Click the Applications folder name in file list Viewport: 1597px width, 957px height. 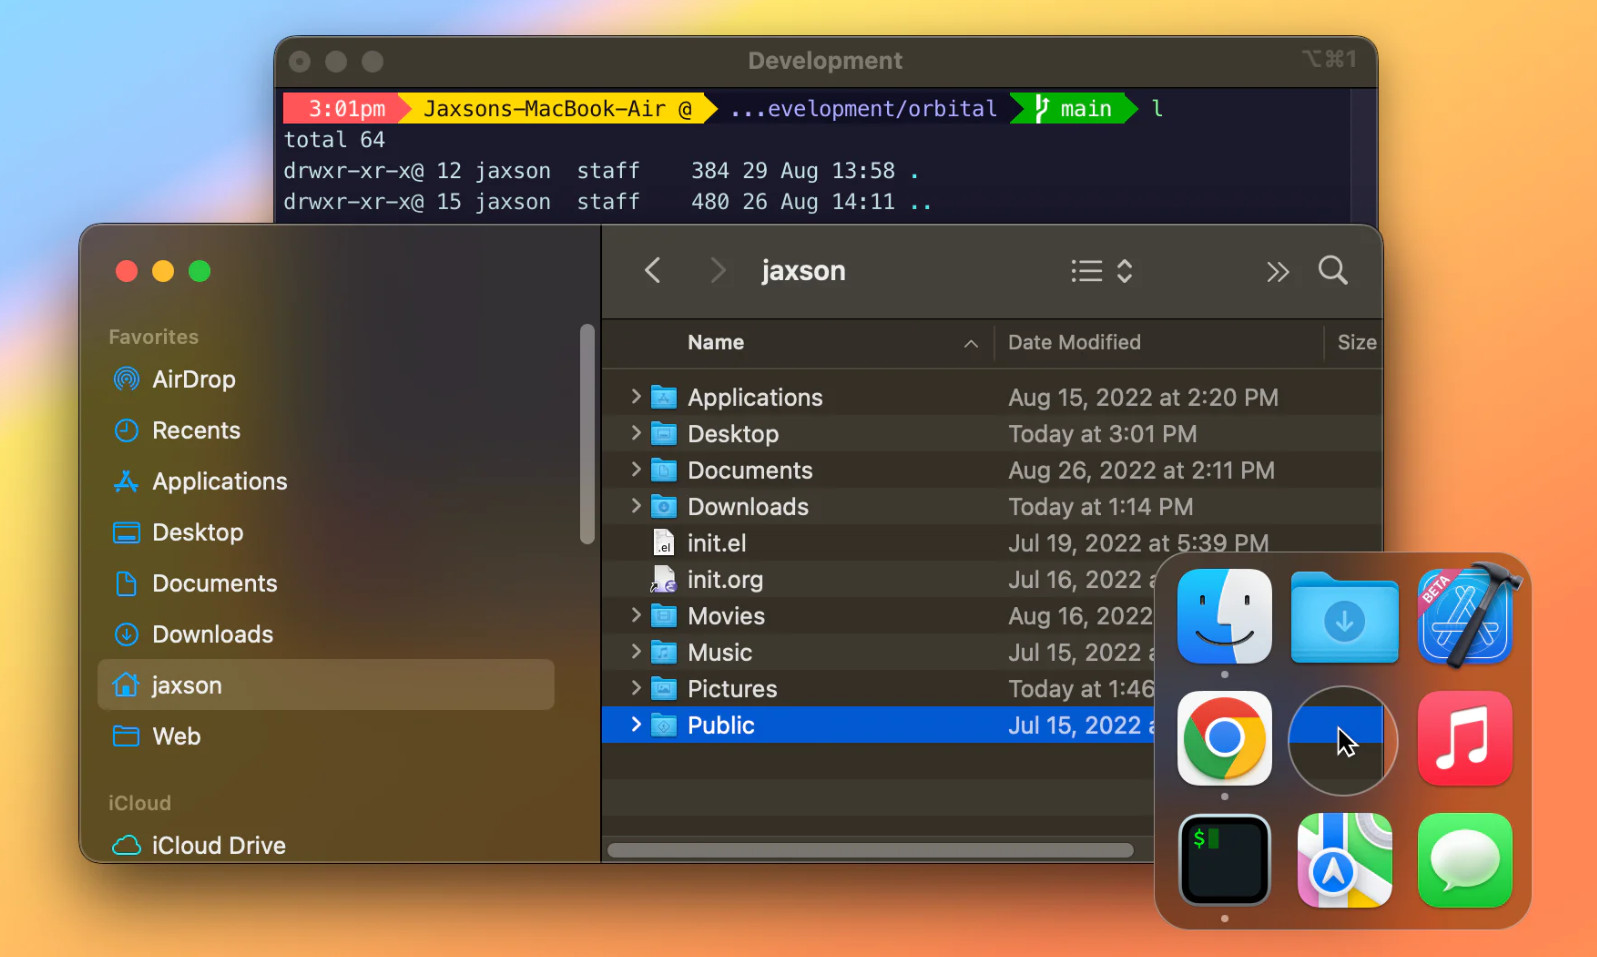[x=755, y=397]
